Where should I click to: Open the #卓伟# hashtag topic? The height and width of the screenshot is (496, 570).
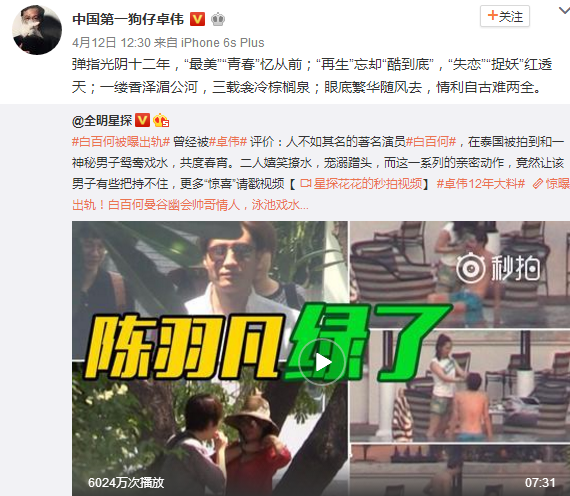(228, 141)
